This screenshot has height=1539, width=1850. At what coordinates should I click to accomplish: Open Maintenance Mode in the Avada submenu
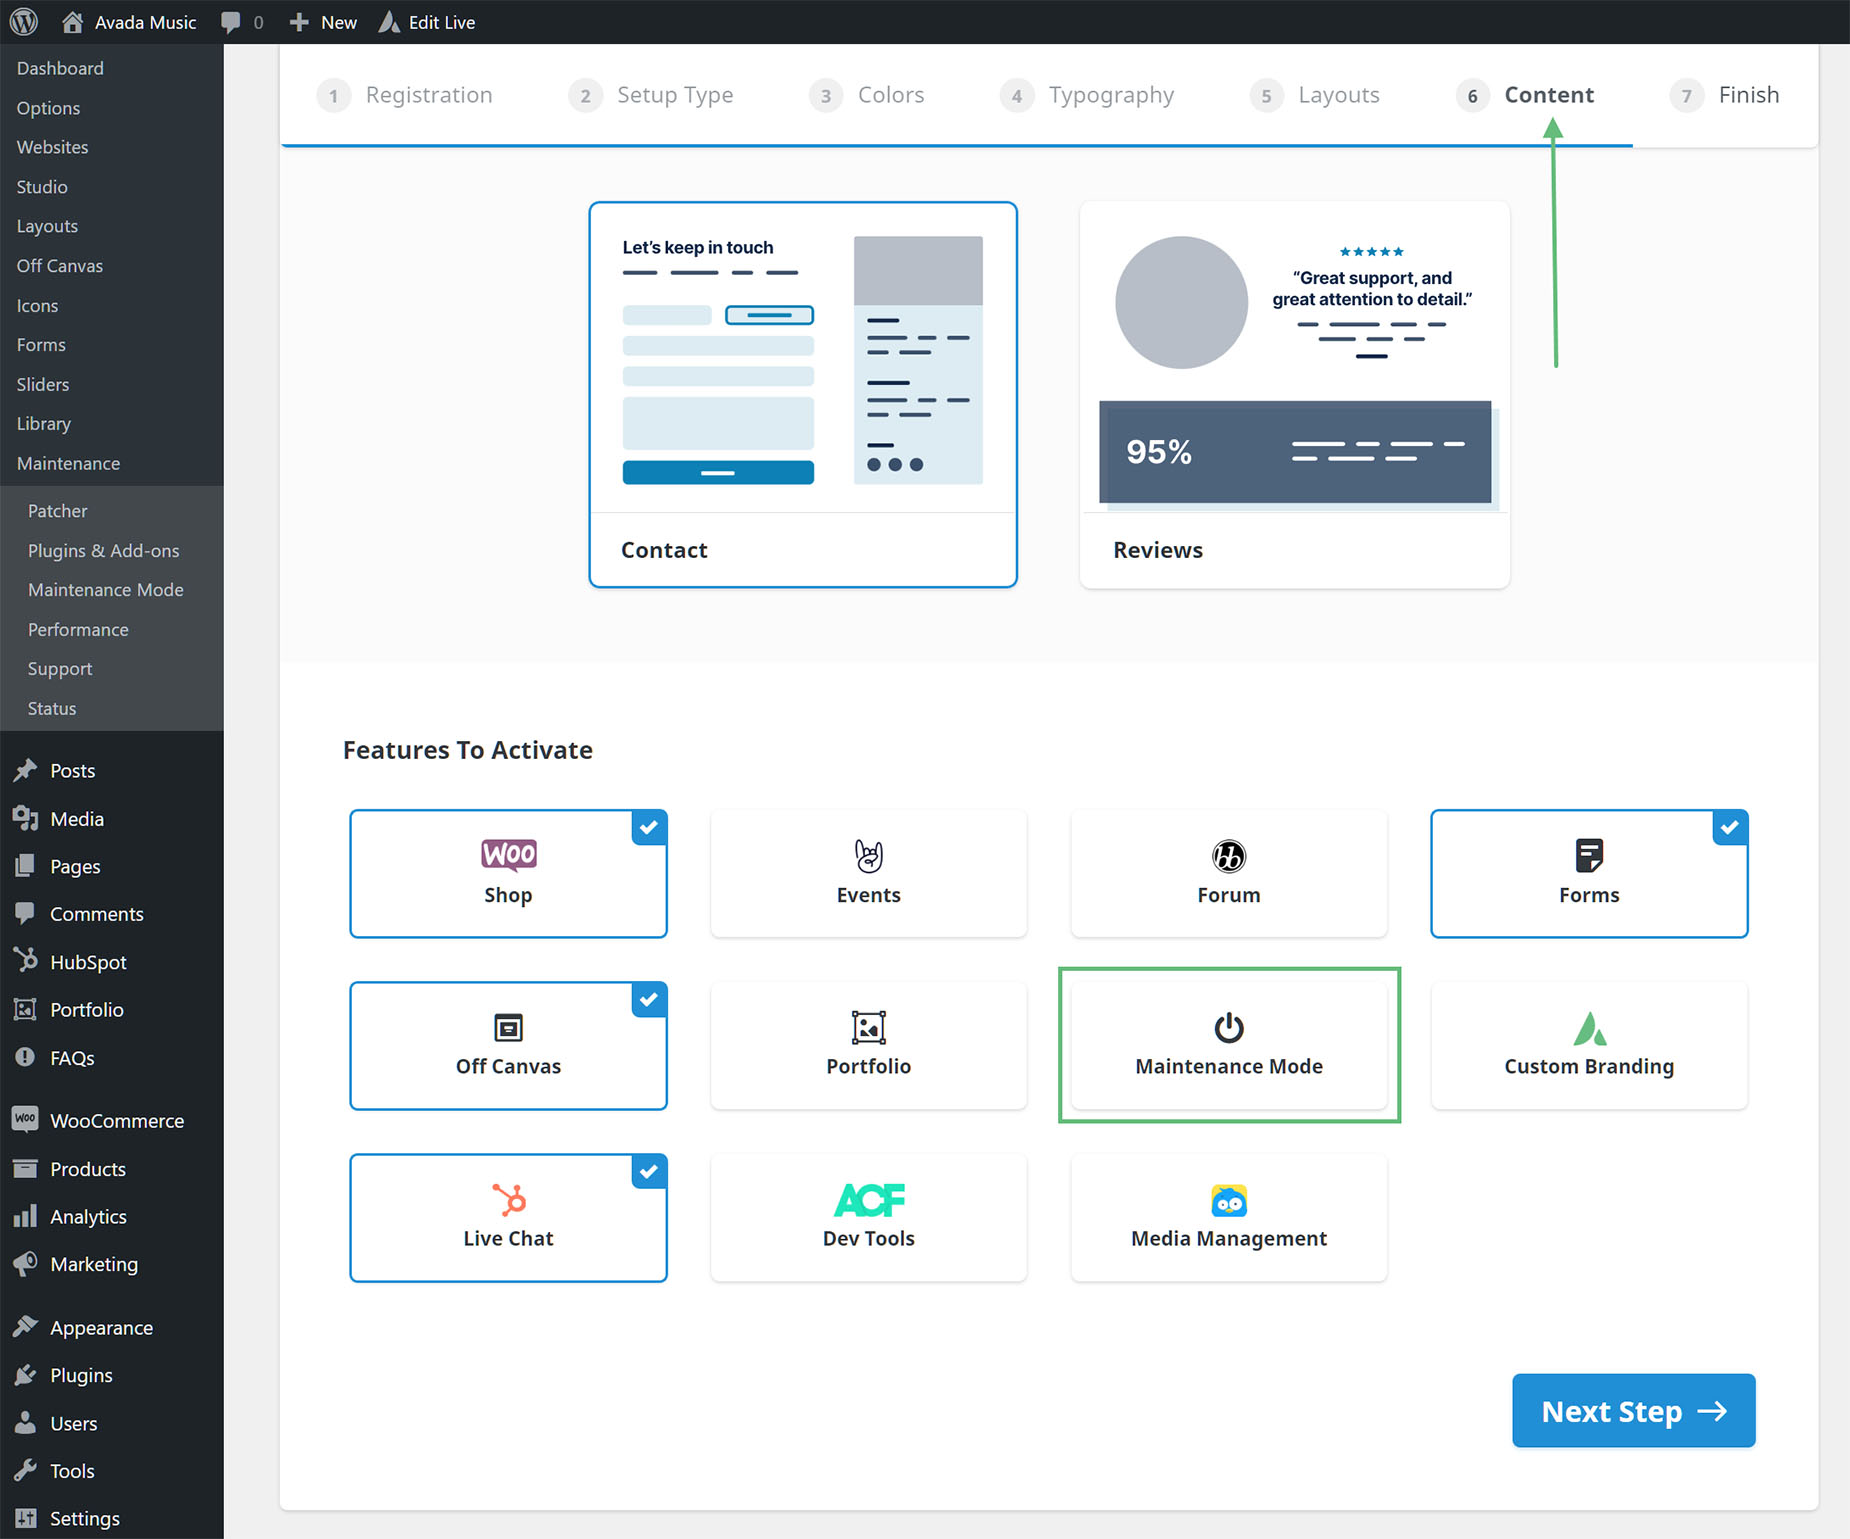pos(106,590)
